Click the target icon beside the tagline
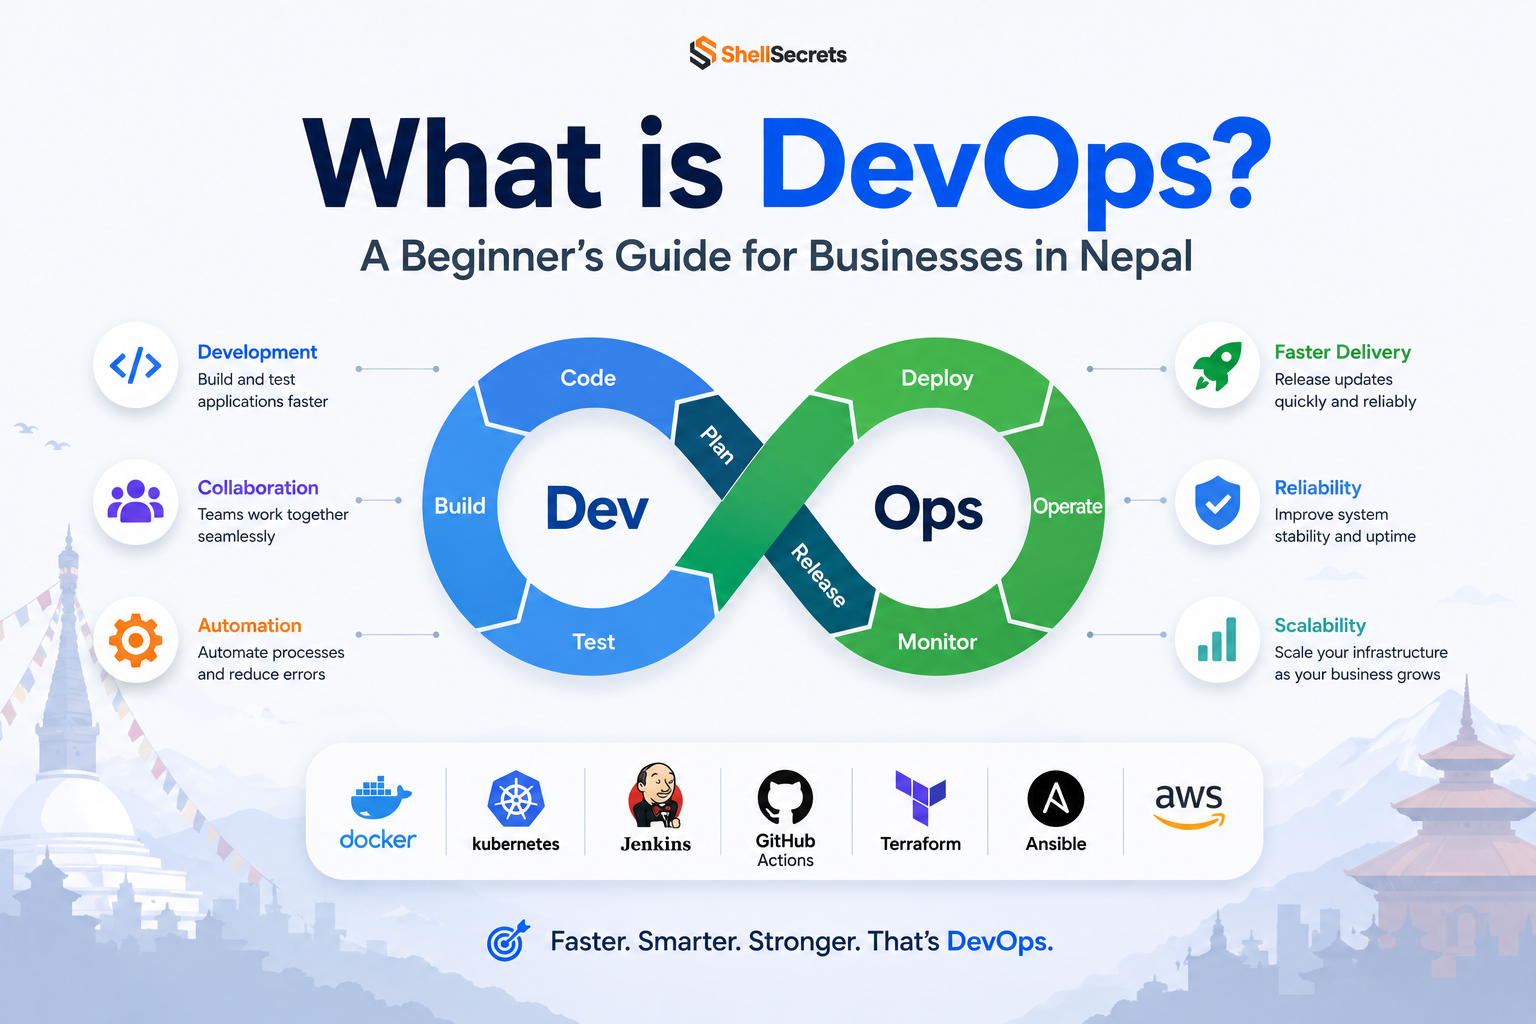This screenshot has height=1024, width=1536. (x=507, y=941)
